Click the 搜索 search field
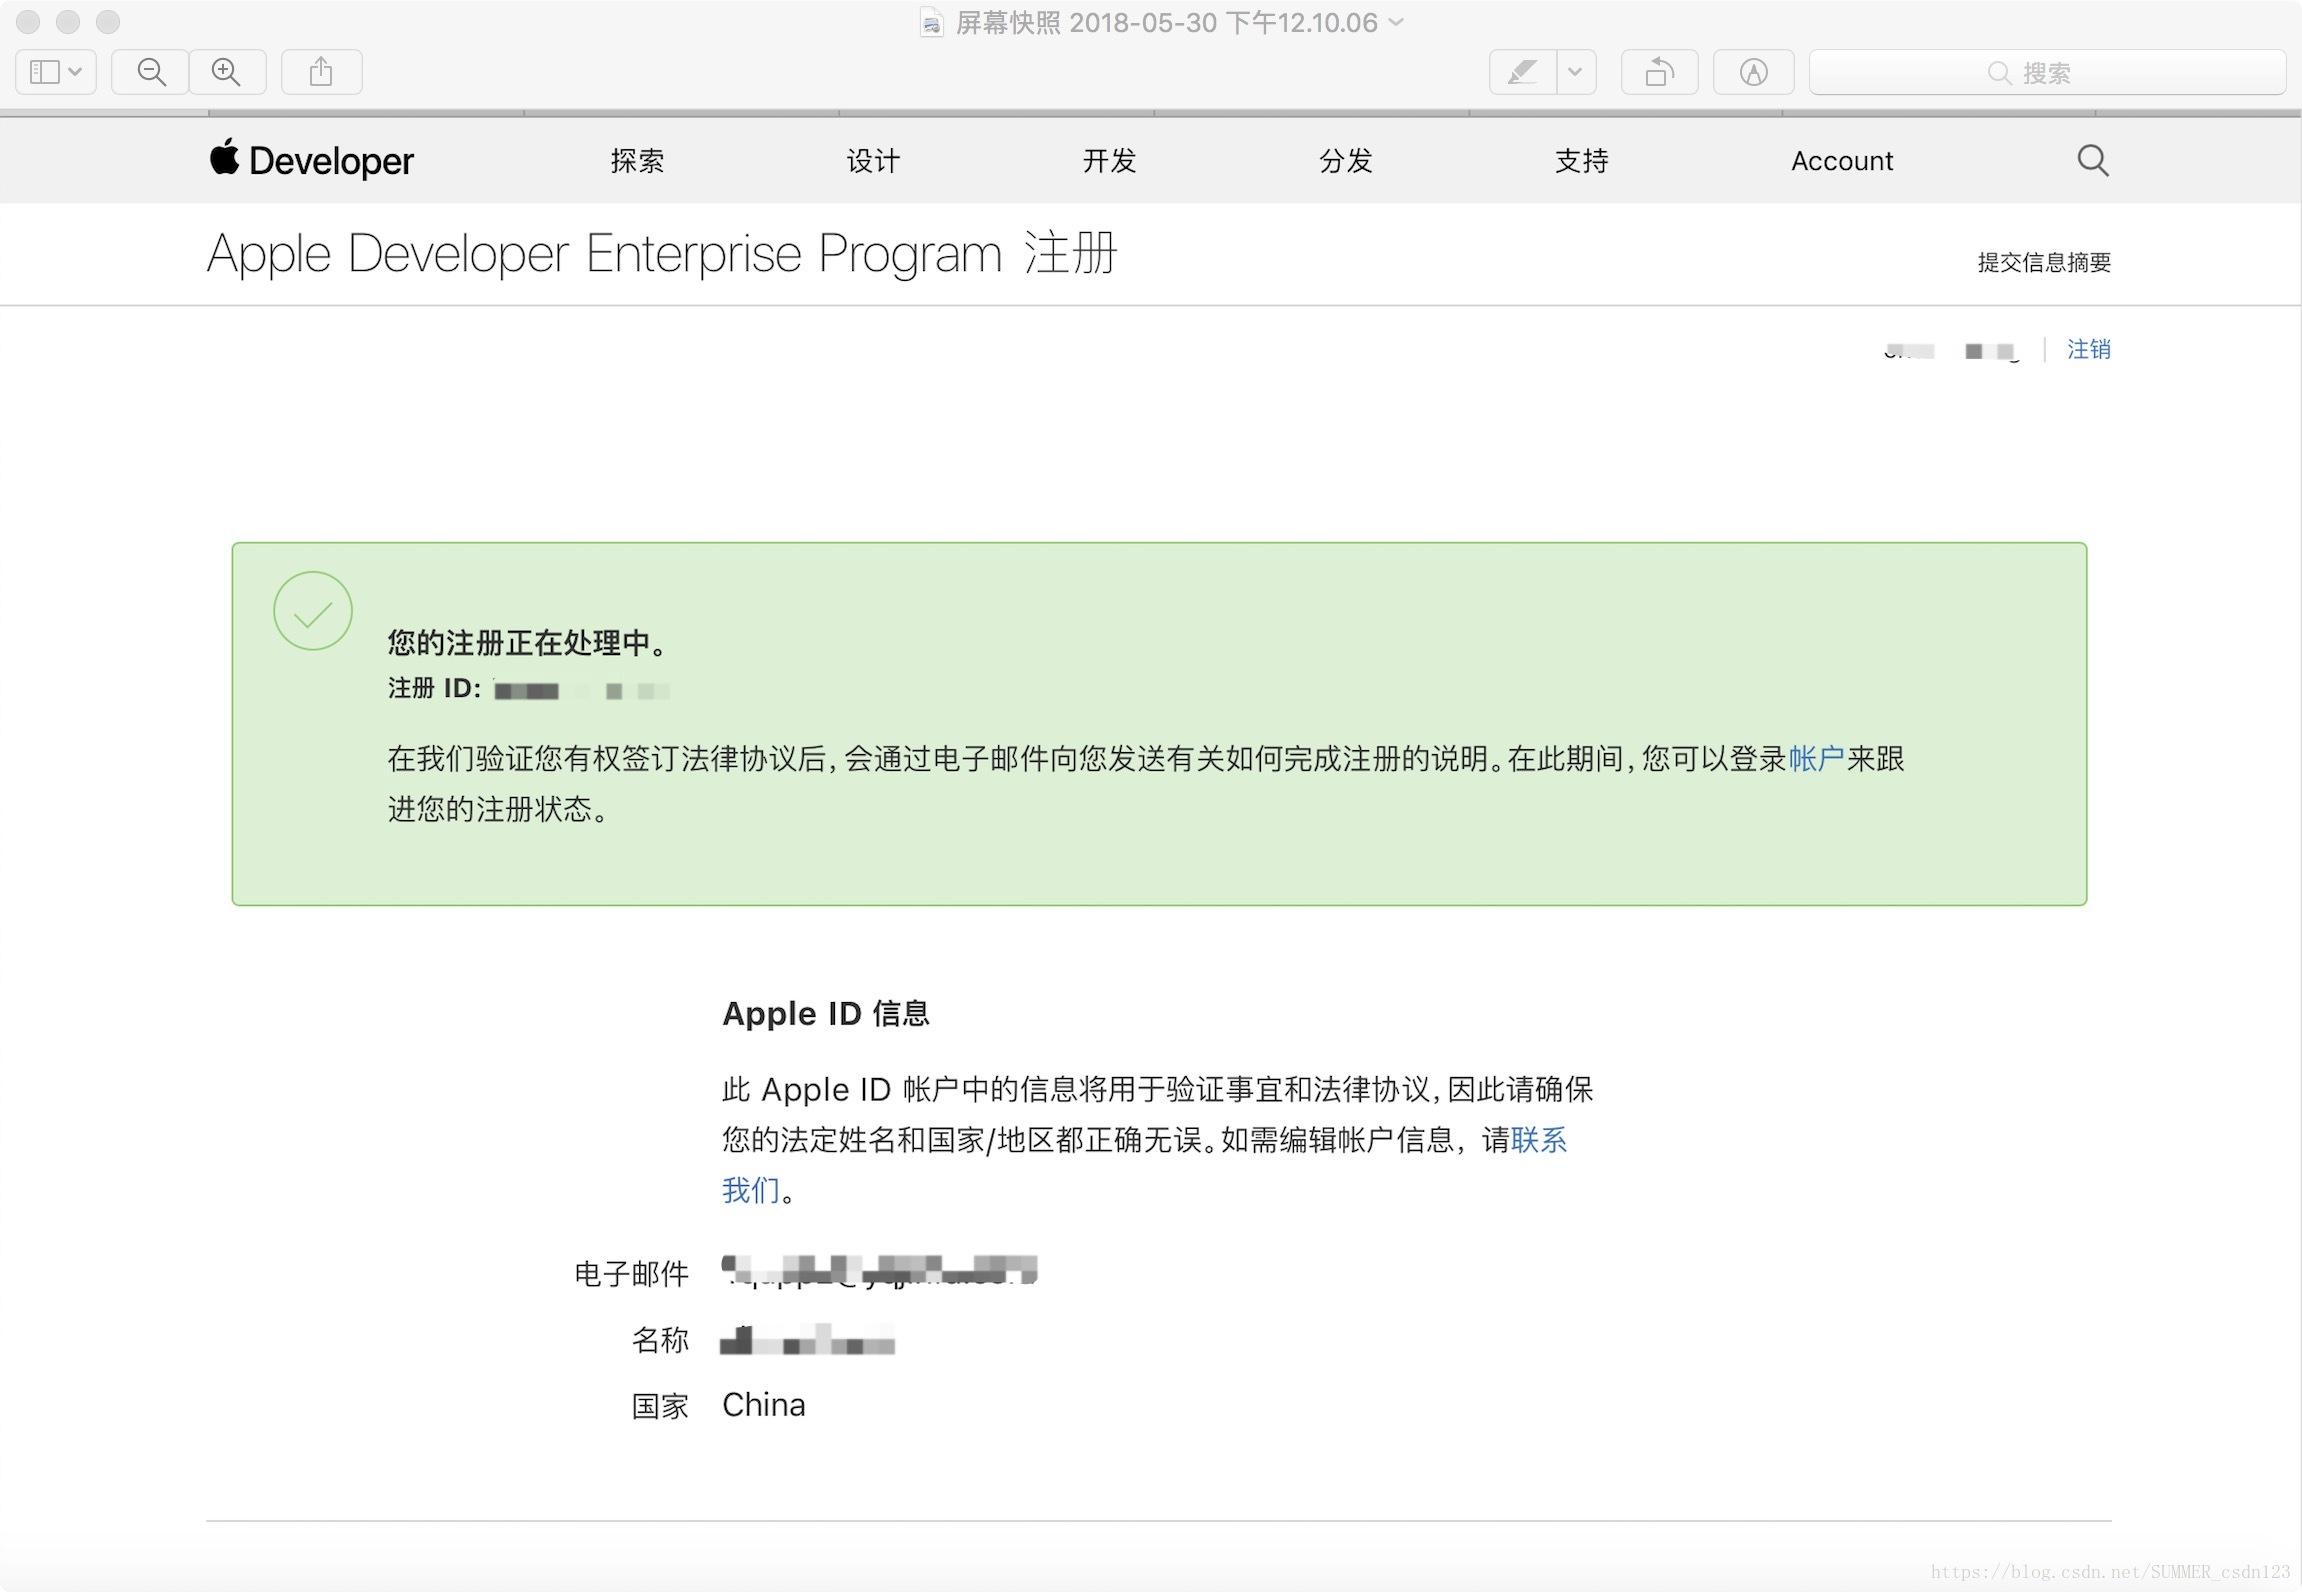 (x=2047, y=72)
